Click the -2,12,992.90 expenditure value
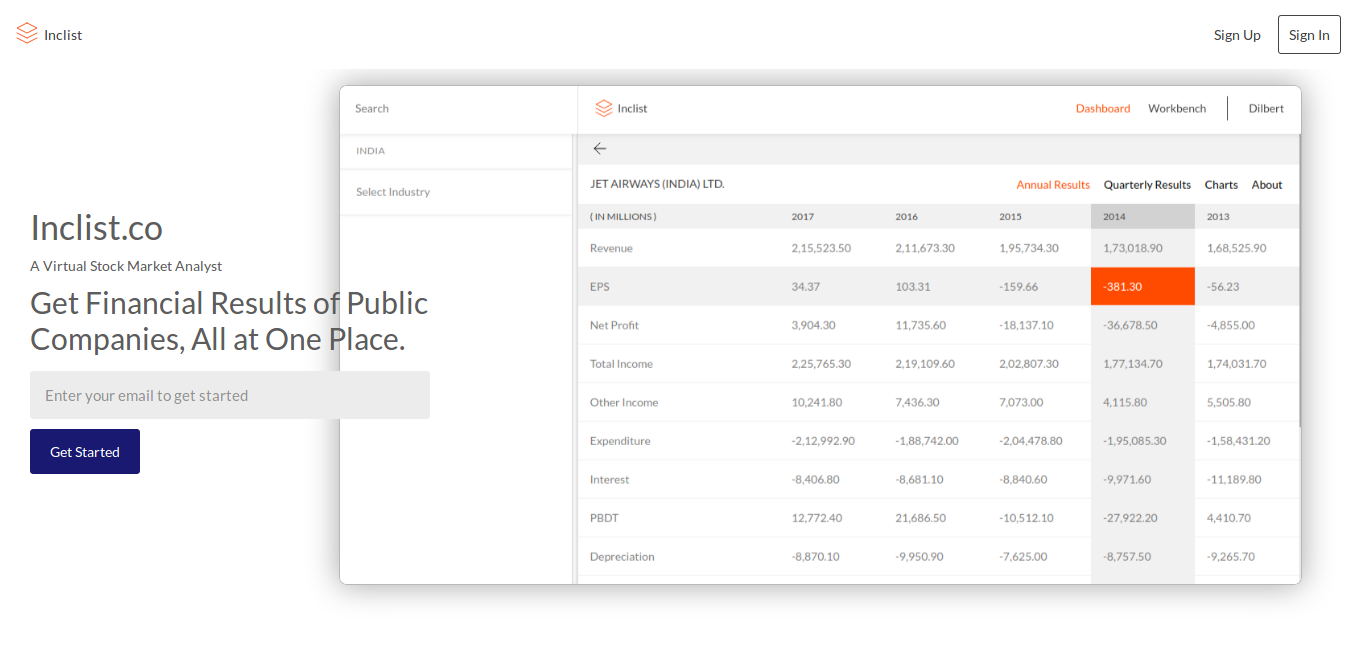This screenshot has height=670, width=1366. (x=823, y=441)
